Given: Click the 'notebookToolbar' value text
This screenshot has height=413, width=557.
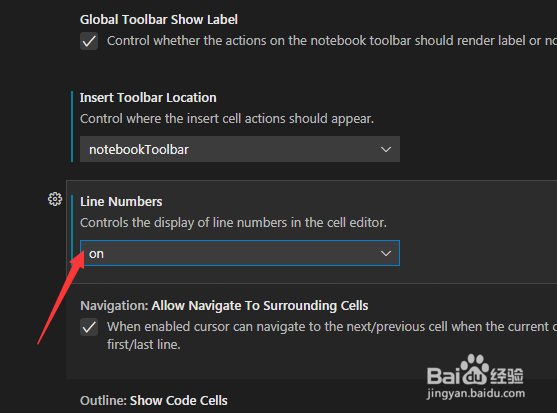Looking at the screenshot, I should pos(139,150).
